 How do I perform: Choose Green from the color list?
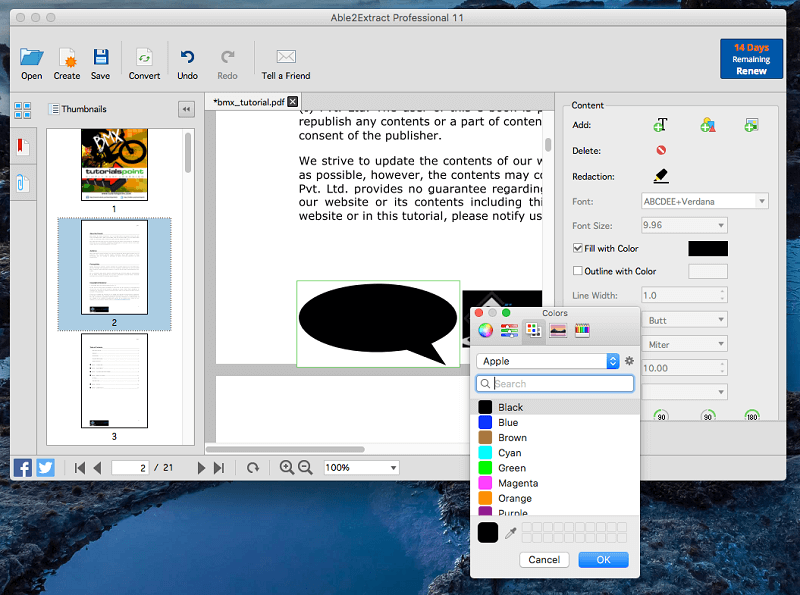click(555, 468)
